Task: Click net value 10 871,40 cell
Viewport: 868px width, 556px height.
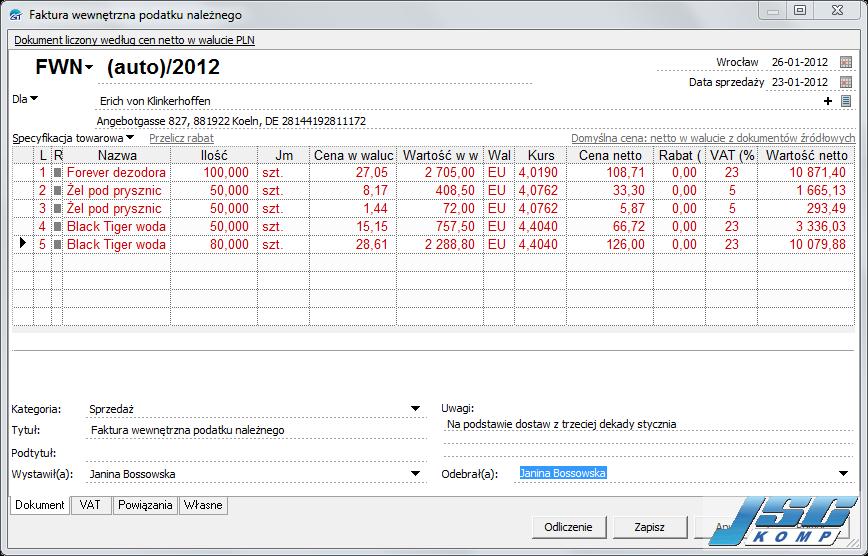Action: click(x=807, y=172)
